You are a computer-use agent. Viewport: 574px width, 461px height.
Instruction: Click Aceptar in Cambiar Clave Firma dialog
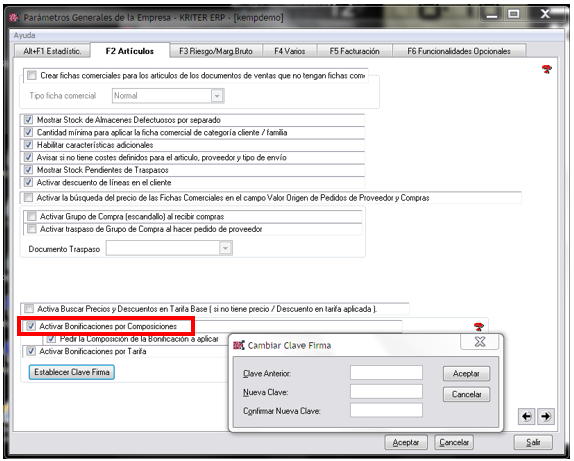(x=466, y=373)
